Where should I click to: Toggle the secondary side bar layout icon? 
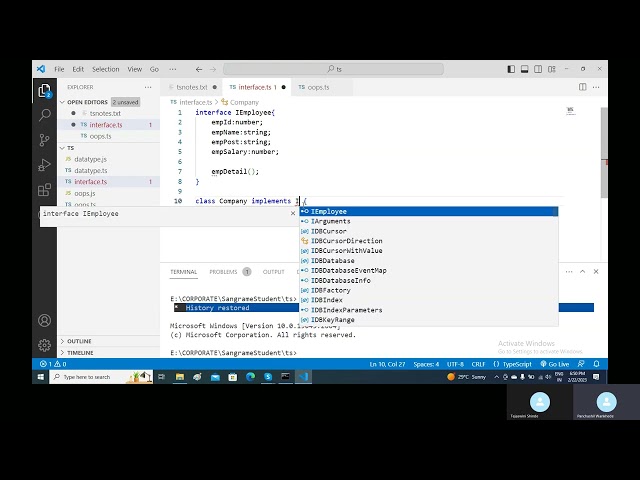pos(538,69)
